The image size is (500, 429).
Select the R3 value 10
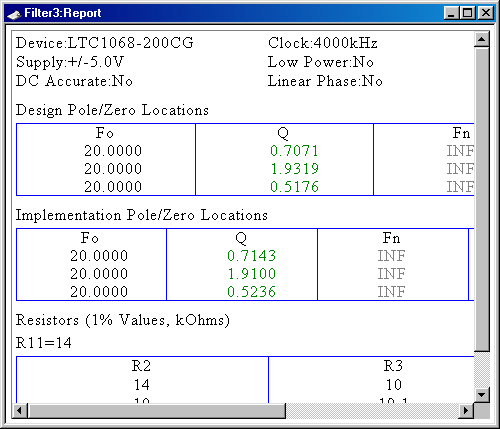394,385
